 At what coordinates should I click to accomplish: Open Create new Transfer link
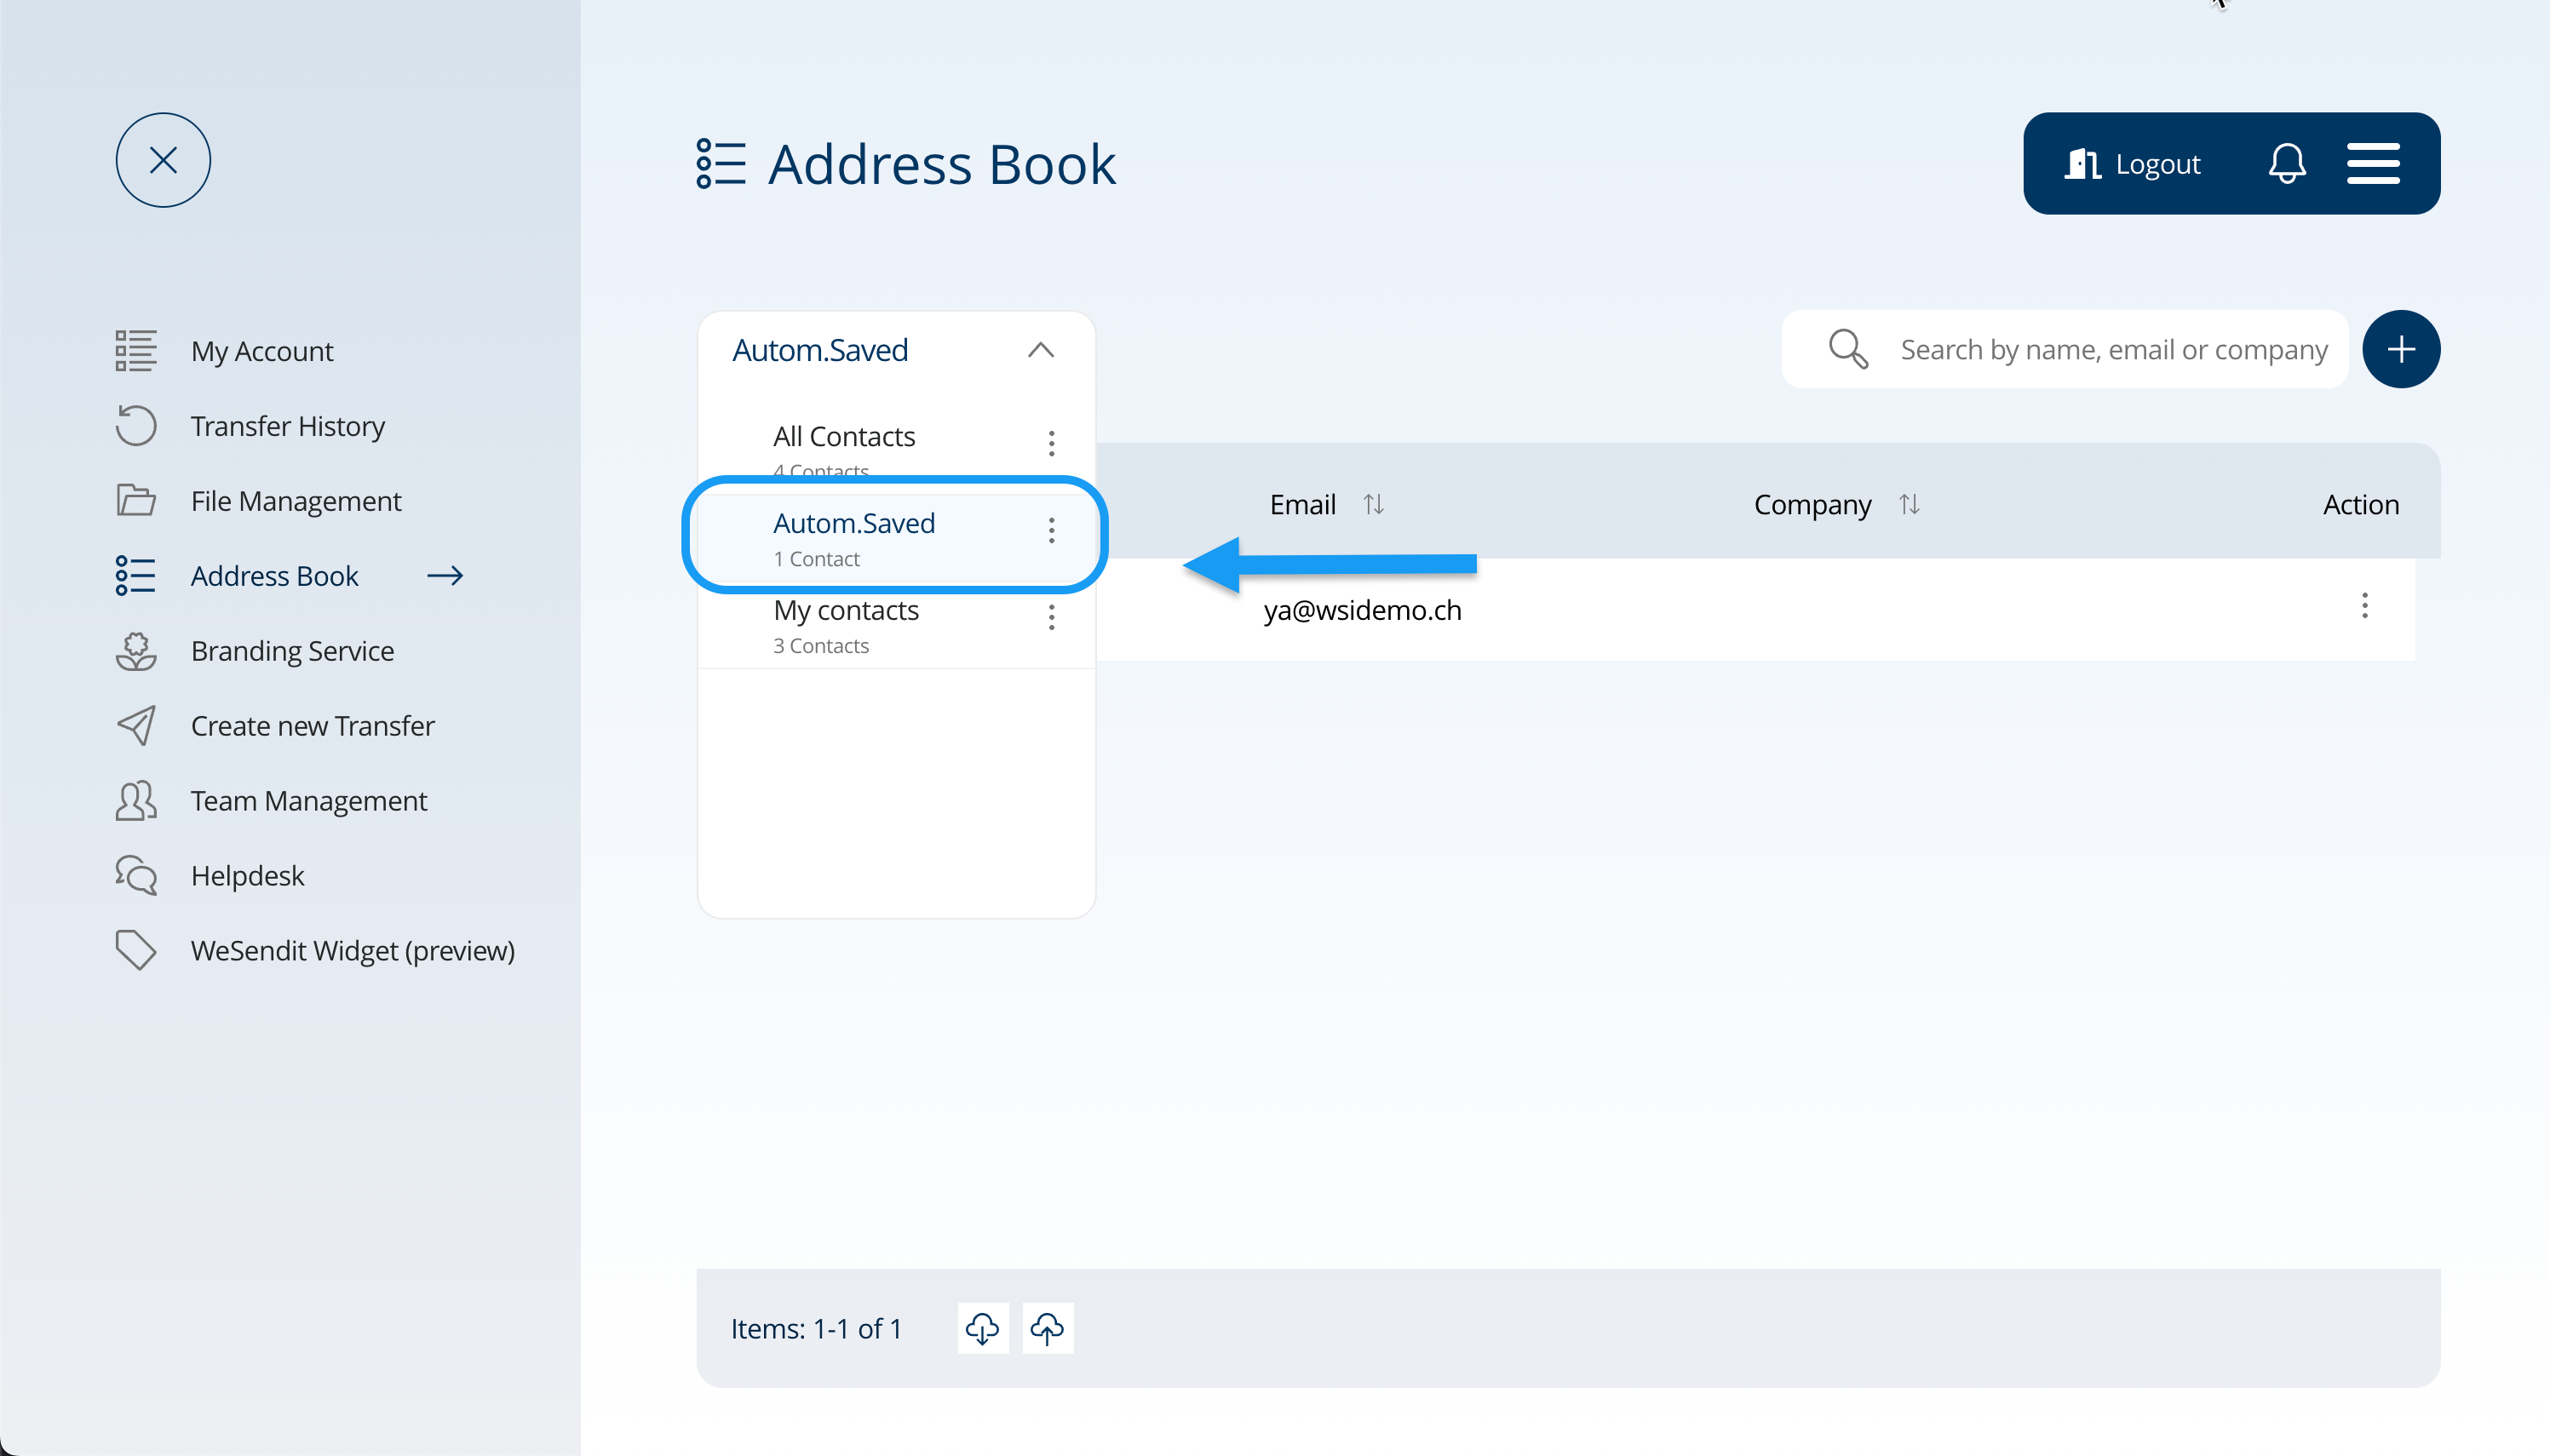[312, 726]
